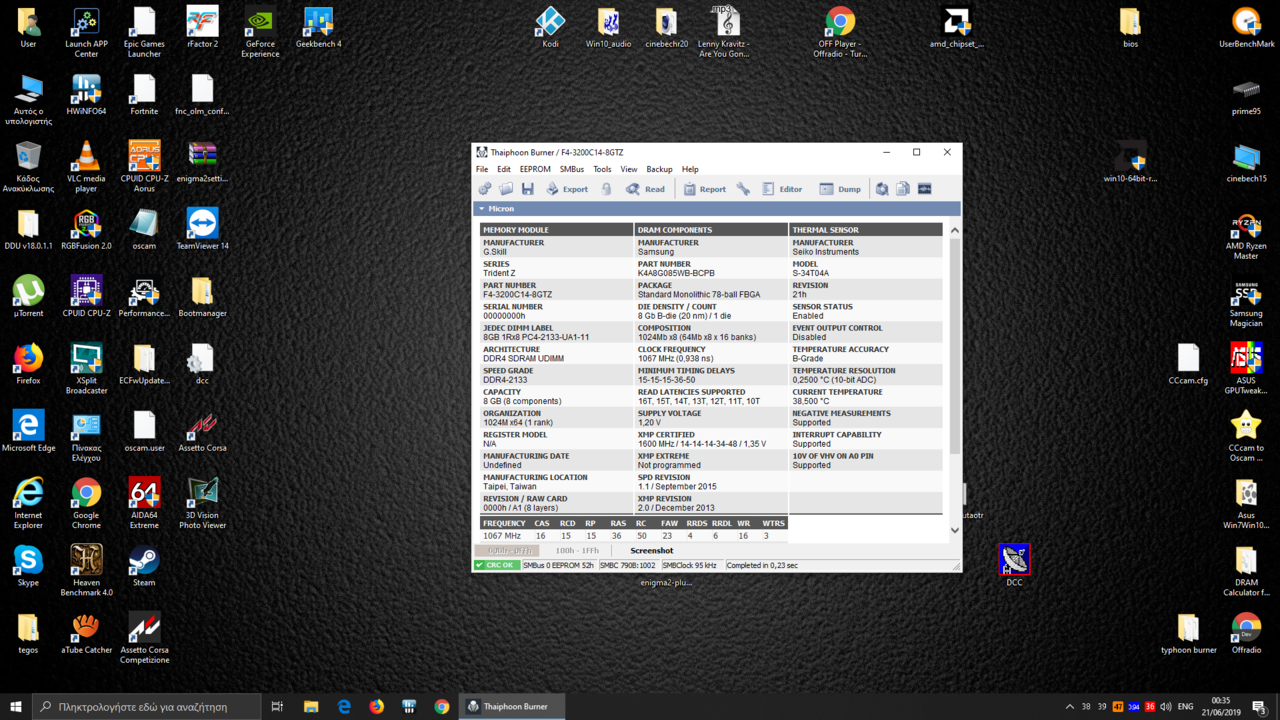Screen dimensions: 1280x720
Task: Open the View menu
Action: pyautogui.click(x=629, y=169)
